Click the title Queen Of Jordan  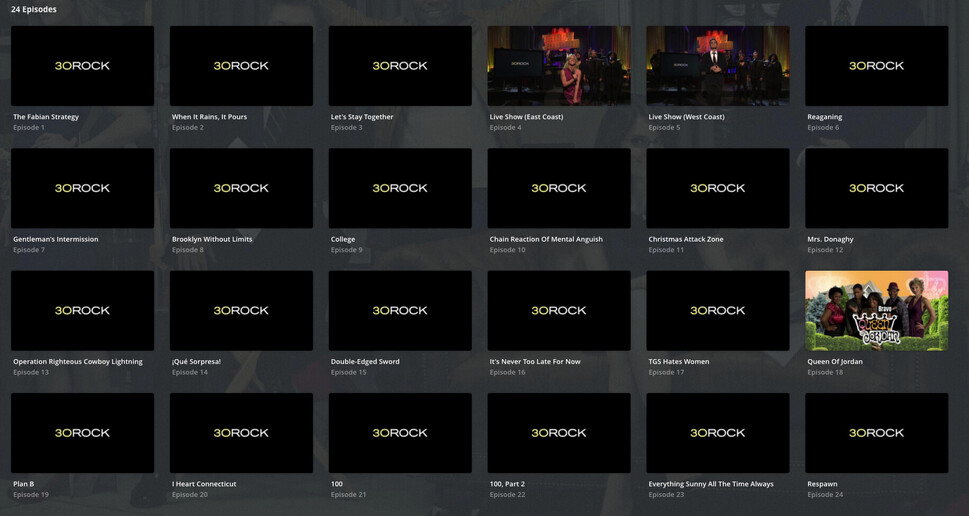pyautogui.click(x=834, y=362)
